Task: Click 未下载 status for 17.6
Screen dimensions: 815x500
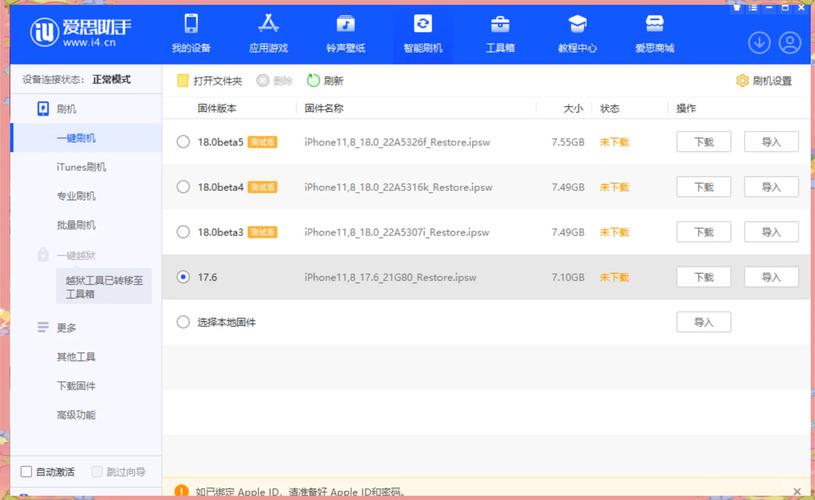Action: click(x=614, y=278)
